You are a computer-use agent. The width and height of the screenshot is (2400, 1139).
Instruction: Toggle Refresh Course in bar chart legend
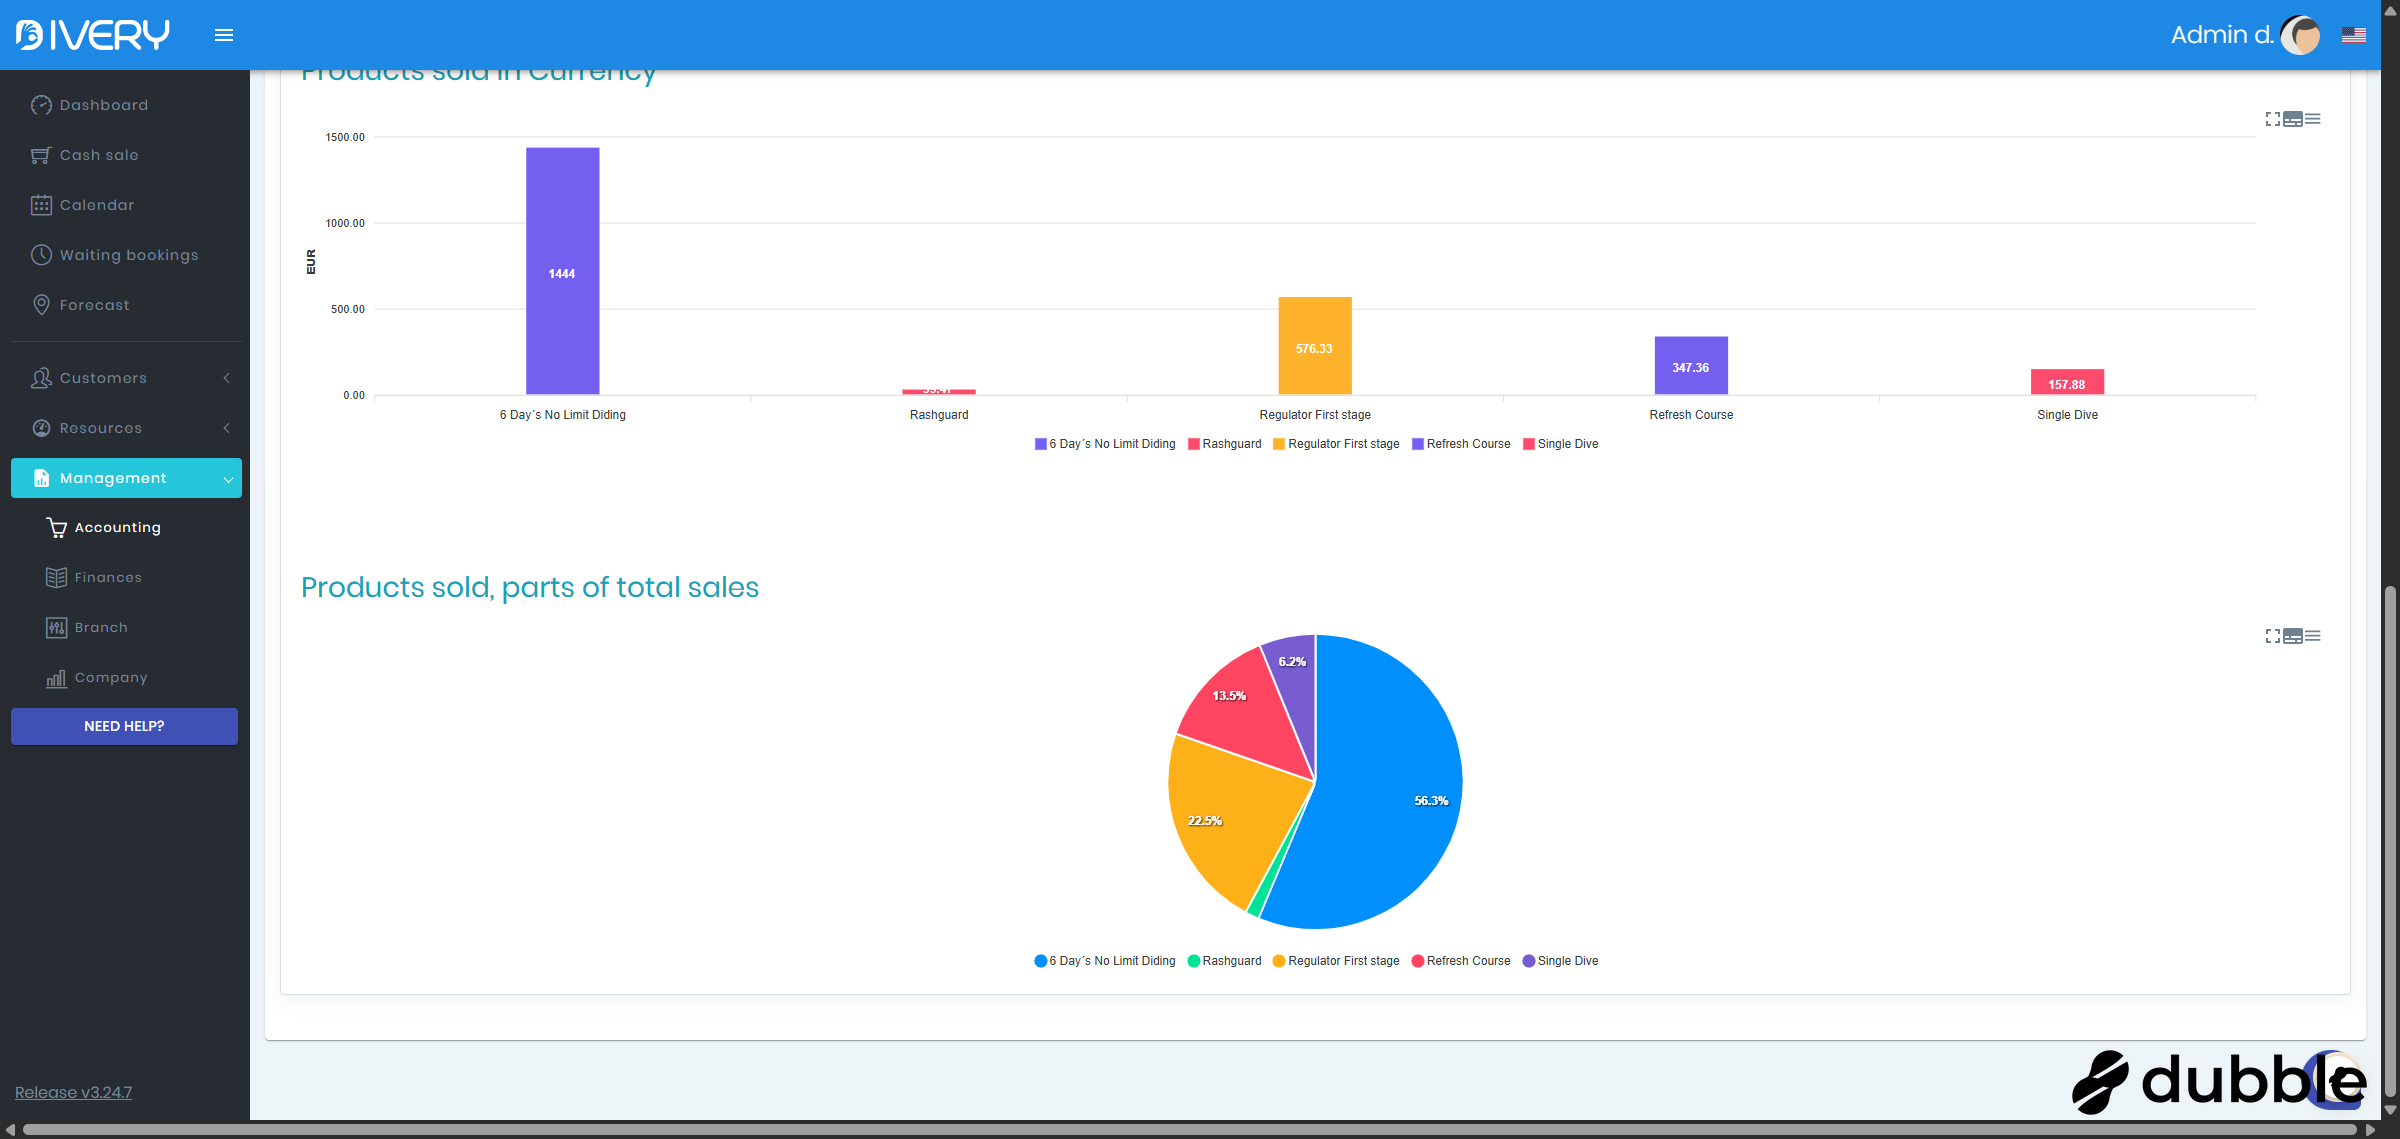pyautogui.click(x=1461, y=444)
